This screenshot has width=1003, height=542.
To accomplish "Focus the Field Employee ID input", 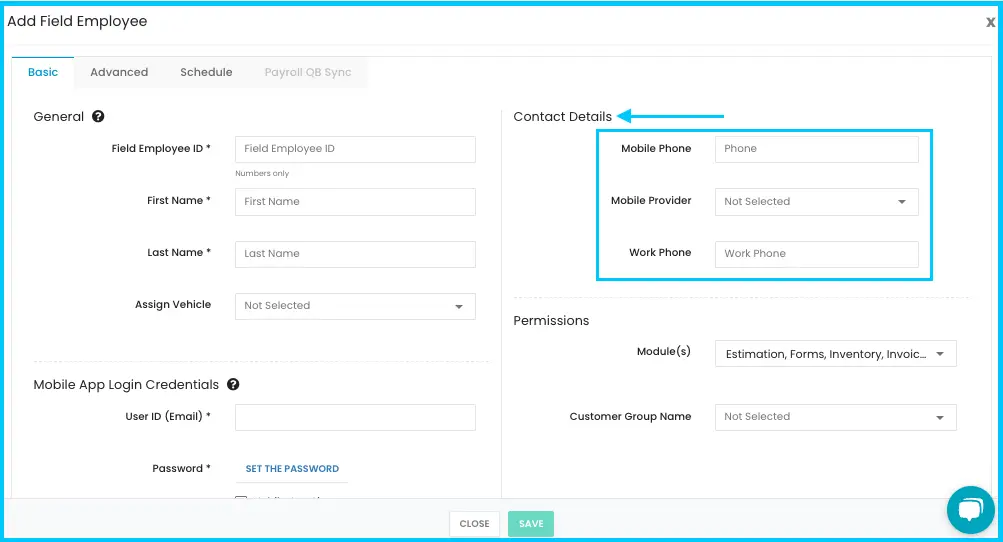I will [x=355, y=149].
